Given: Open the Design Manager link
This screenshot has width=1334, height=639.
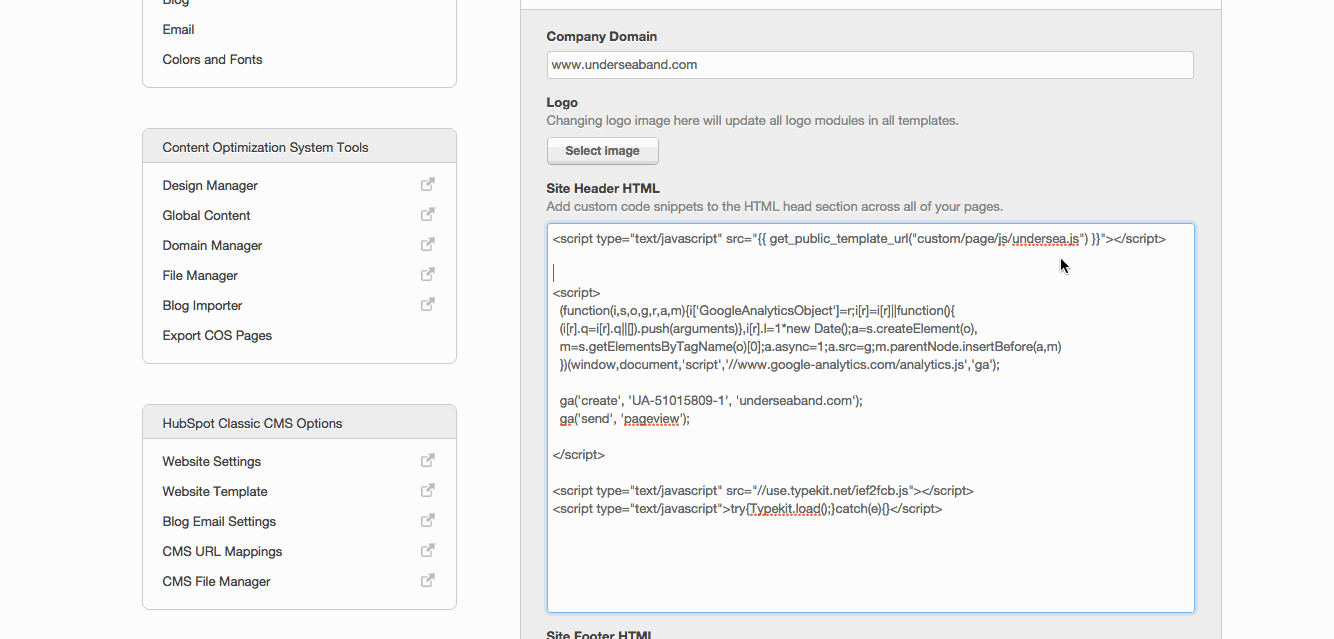Looking at the screenshot, I should tap(210, 185).
